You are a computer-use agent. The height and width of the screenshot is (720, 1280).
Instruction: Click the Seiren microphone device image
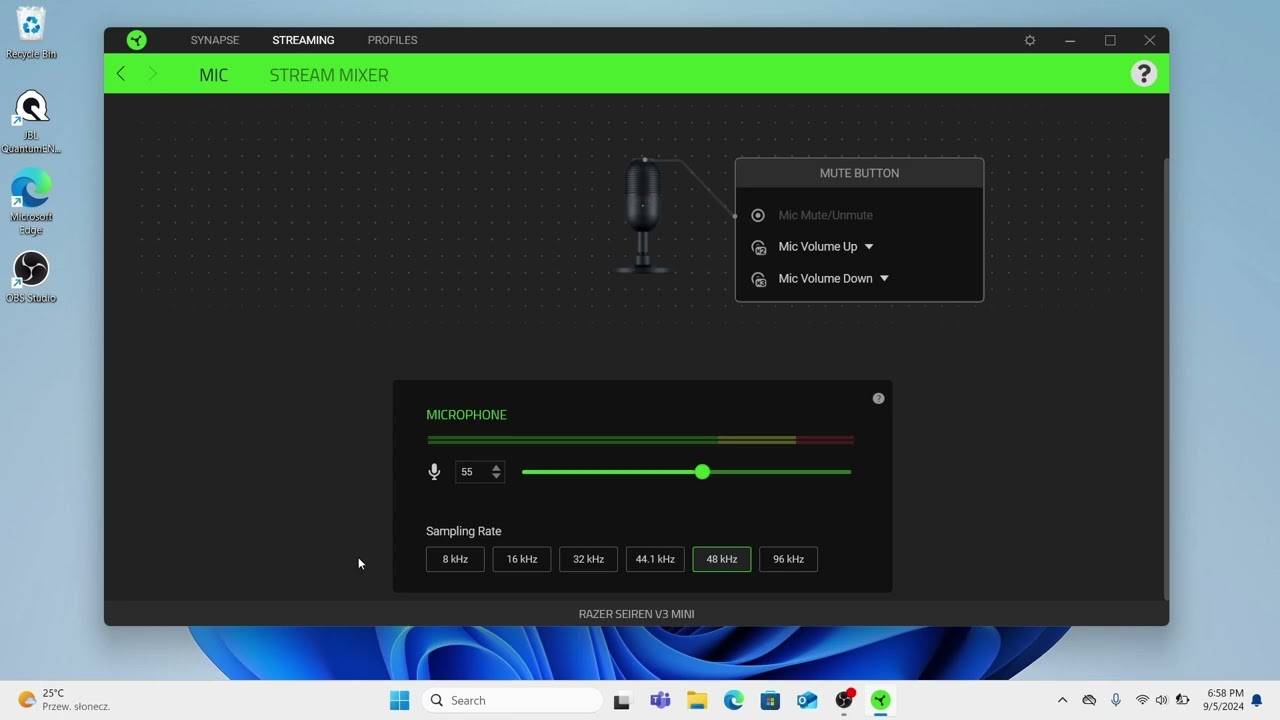[643, 215]
